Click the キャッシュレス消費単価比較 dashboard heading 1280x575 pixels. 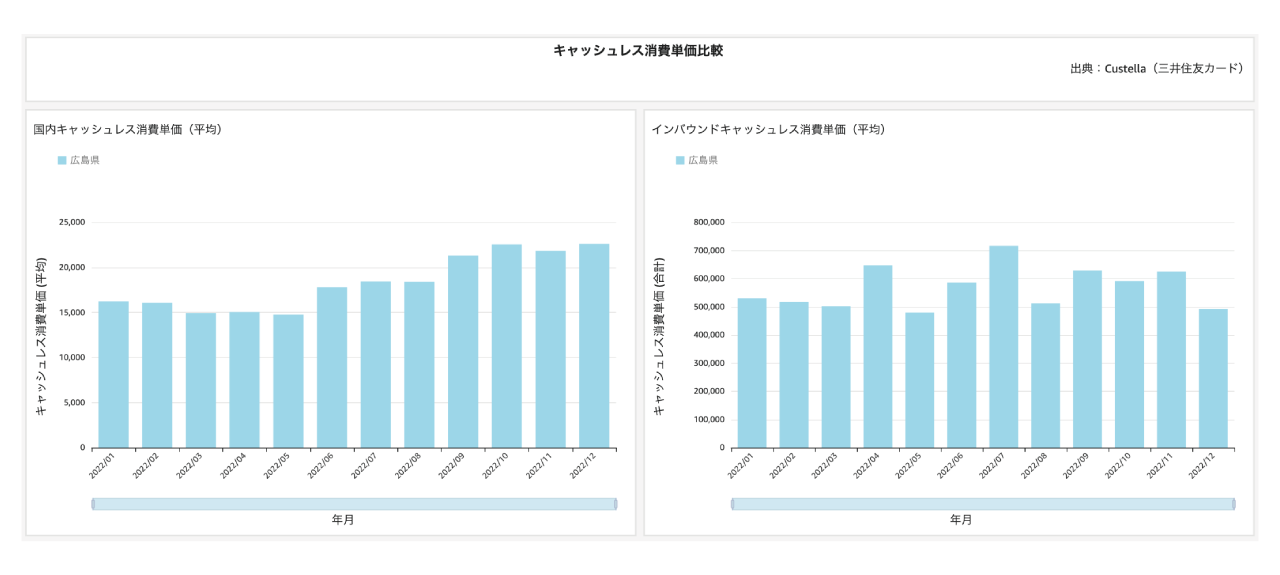pos(638,50)
